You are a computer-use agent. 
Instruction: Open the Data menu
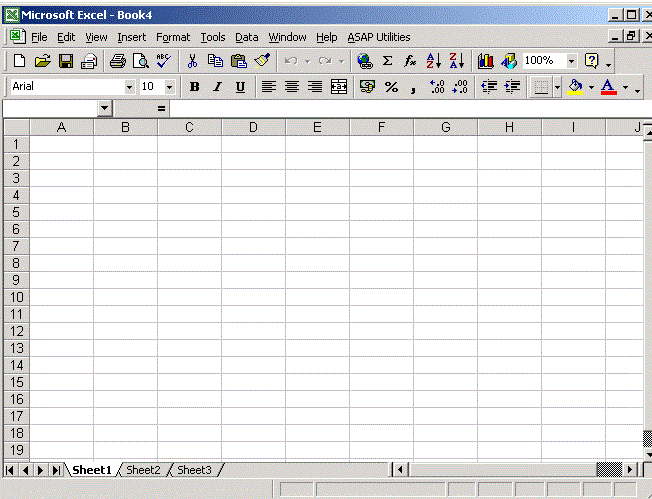(247, 37)
